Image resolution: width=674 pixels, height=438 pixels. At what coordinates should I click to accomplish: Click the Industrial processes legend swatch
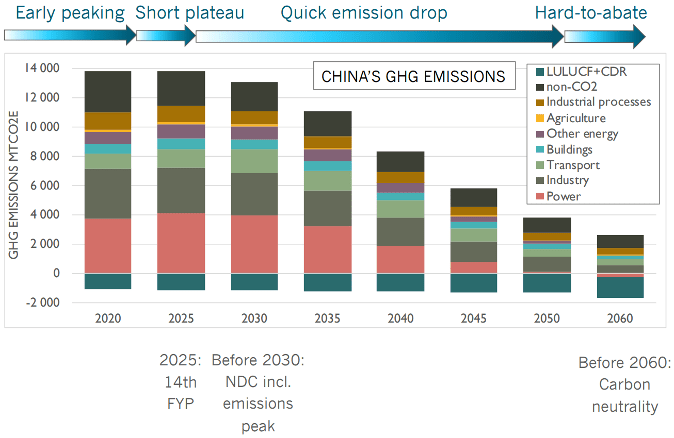point(541,102)
